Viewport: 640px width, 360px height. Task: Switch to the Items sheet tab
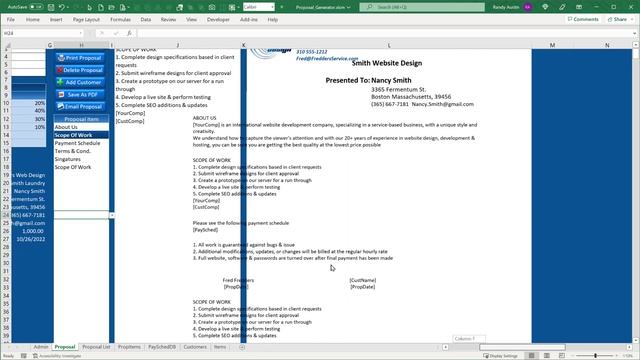click(220, 347)
